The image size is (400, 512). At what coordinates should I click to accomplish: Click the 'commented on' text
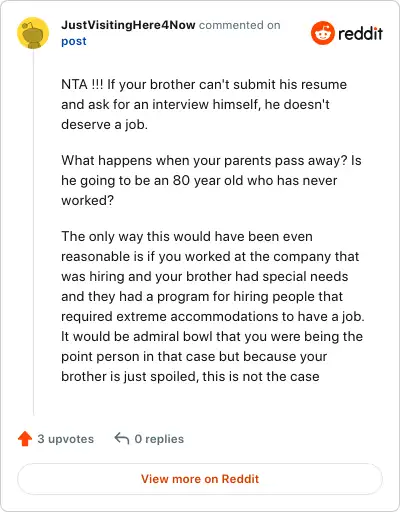(x=240, y=25)
